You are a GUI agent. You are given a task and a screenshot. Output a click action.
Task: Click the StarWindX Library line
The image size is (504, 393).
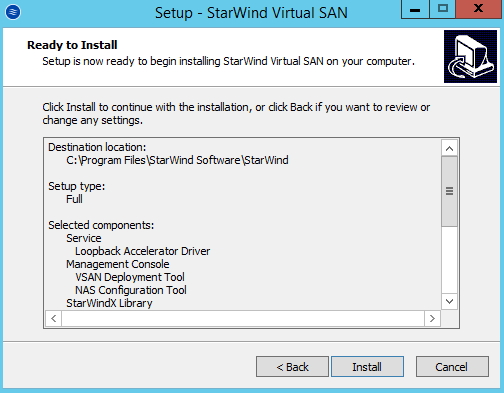(x=109, y=303)
